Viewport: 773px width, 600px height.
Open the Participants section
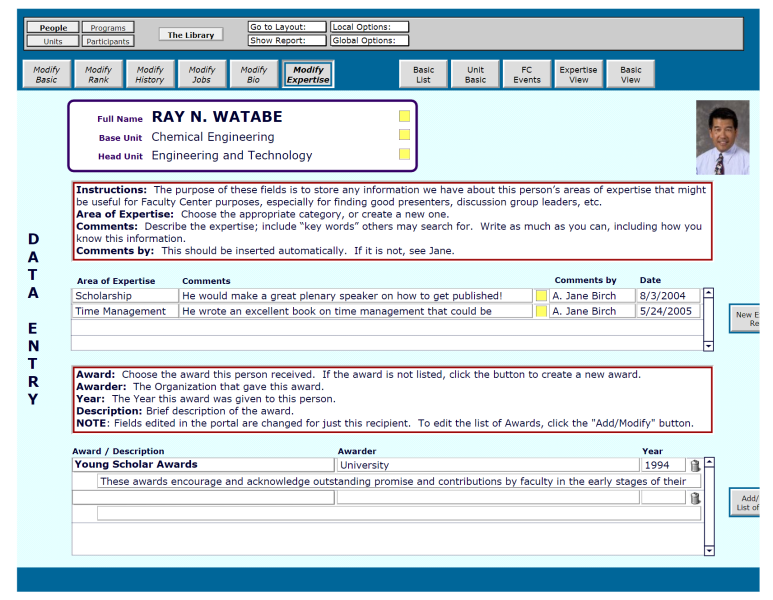[108, 41]
